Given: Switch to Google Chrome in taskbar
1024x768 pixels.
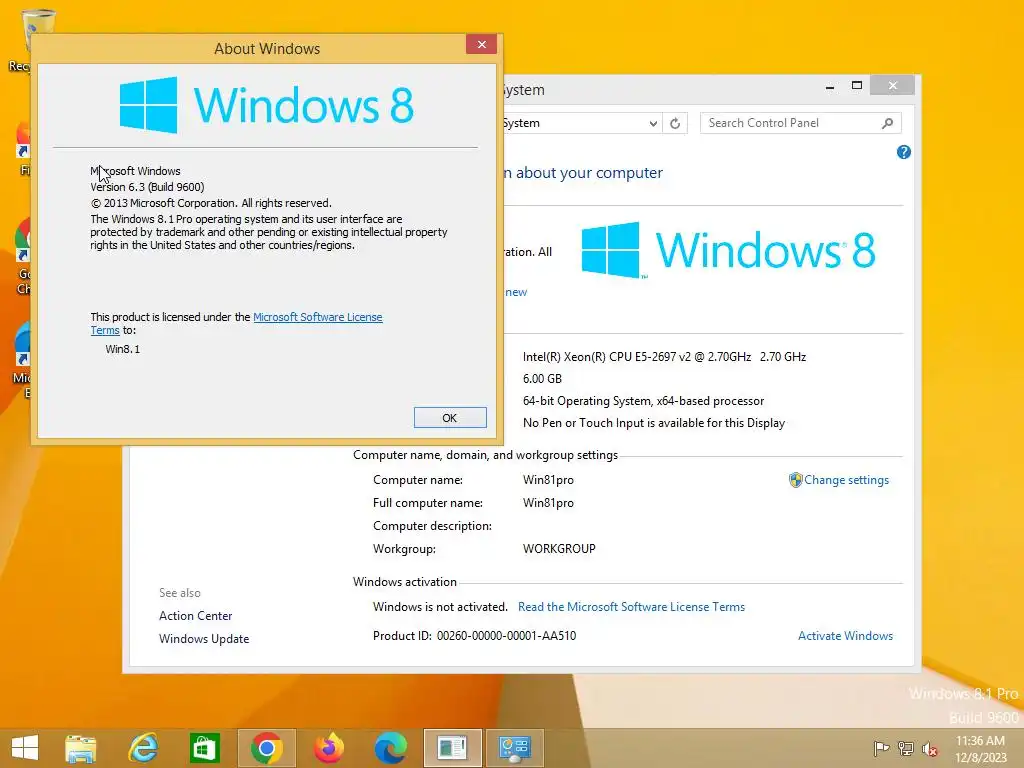Looking at the screenshot, I should [x=266, y=748].
